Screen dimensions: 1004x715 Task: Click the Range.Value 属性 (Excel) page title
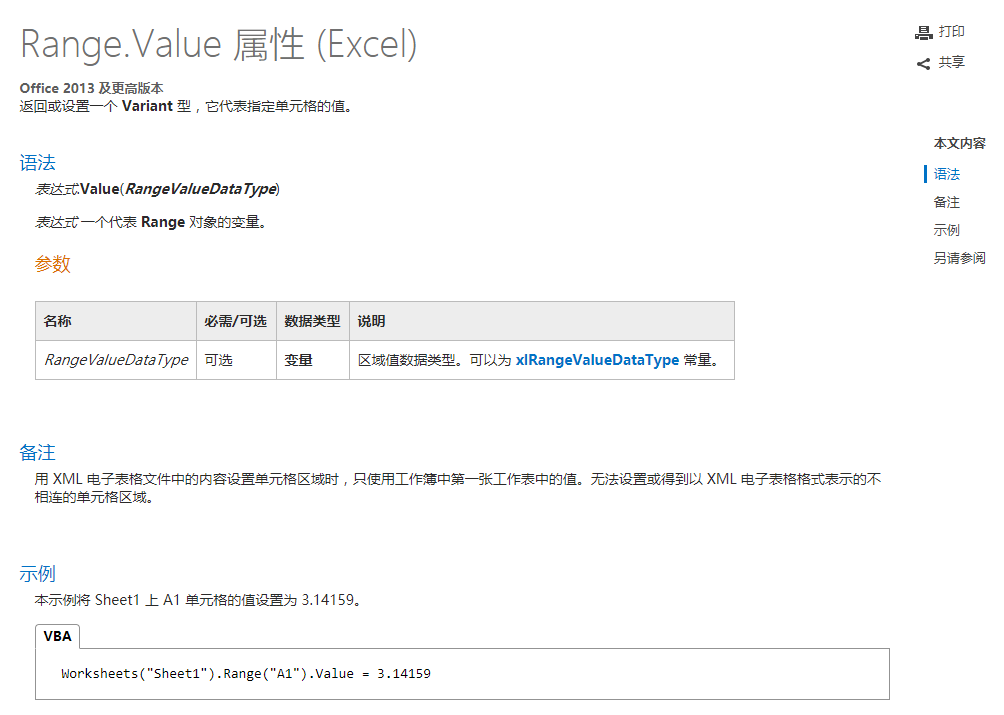218,45
